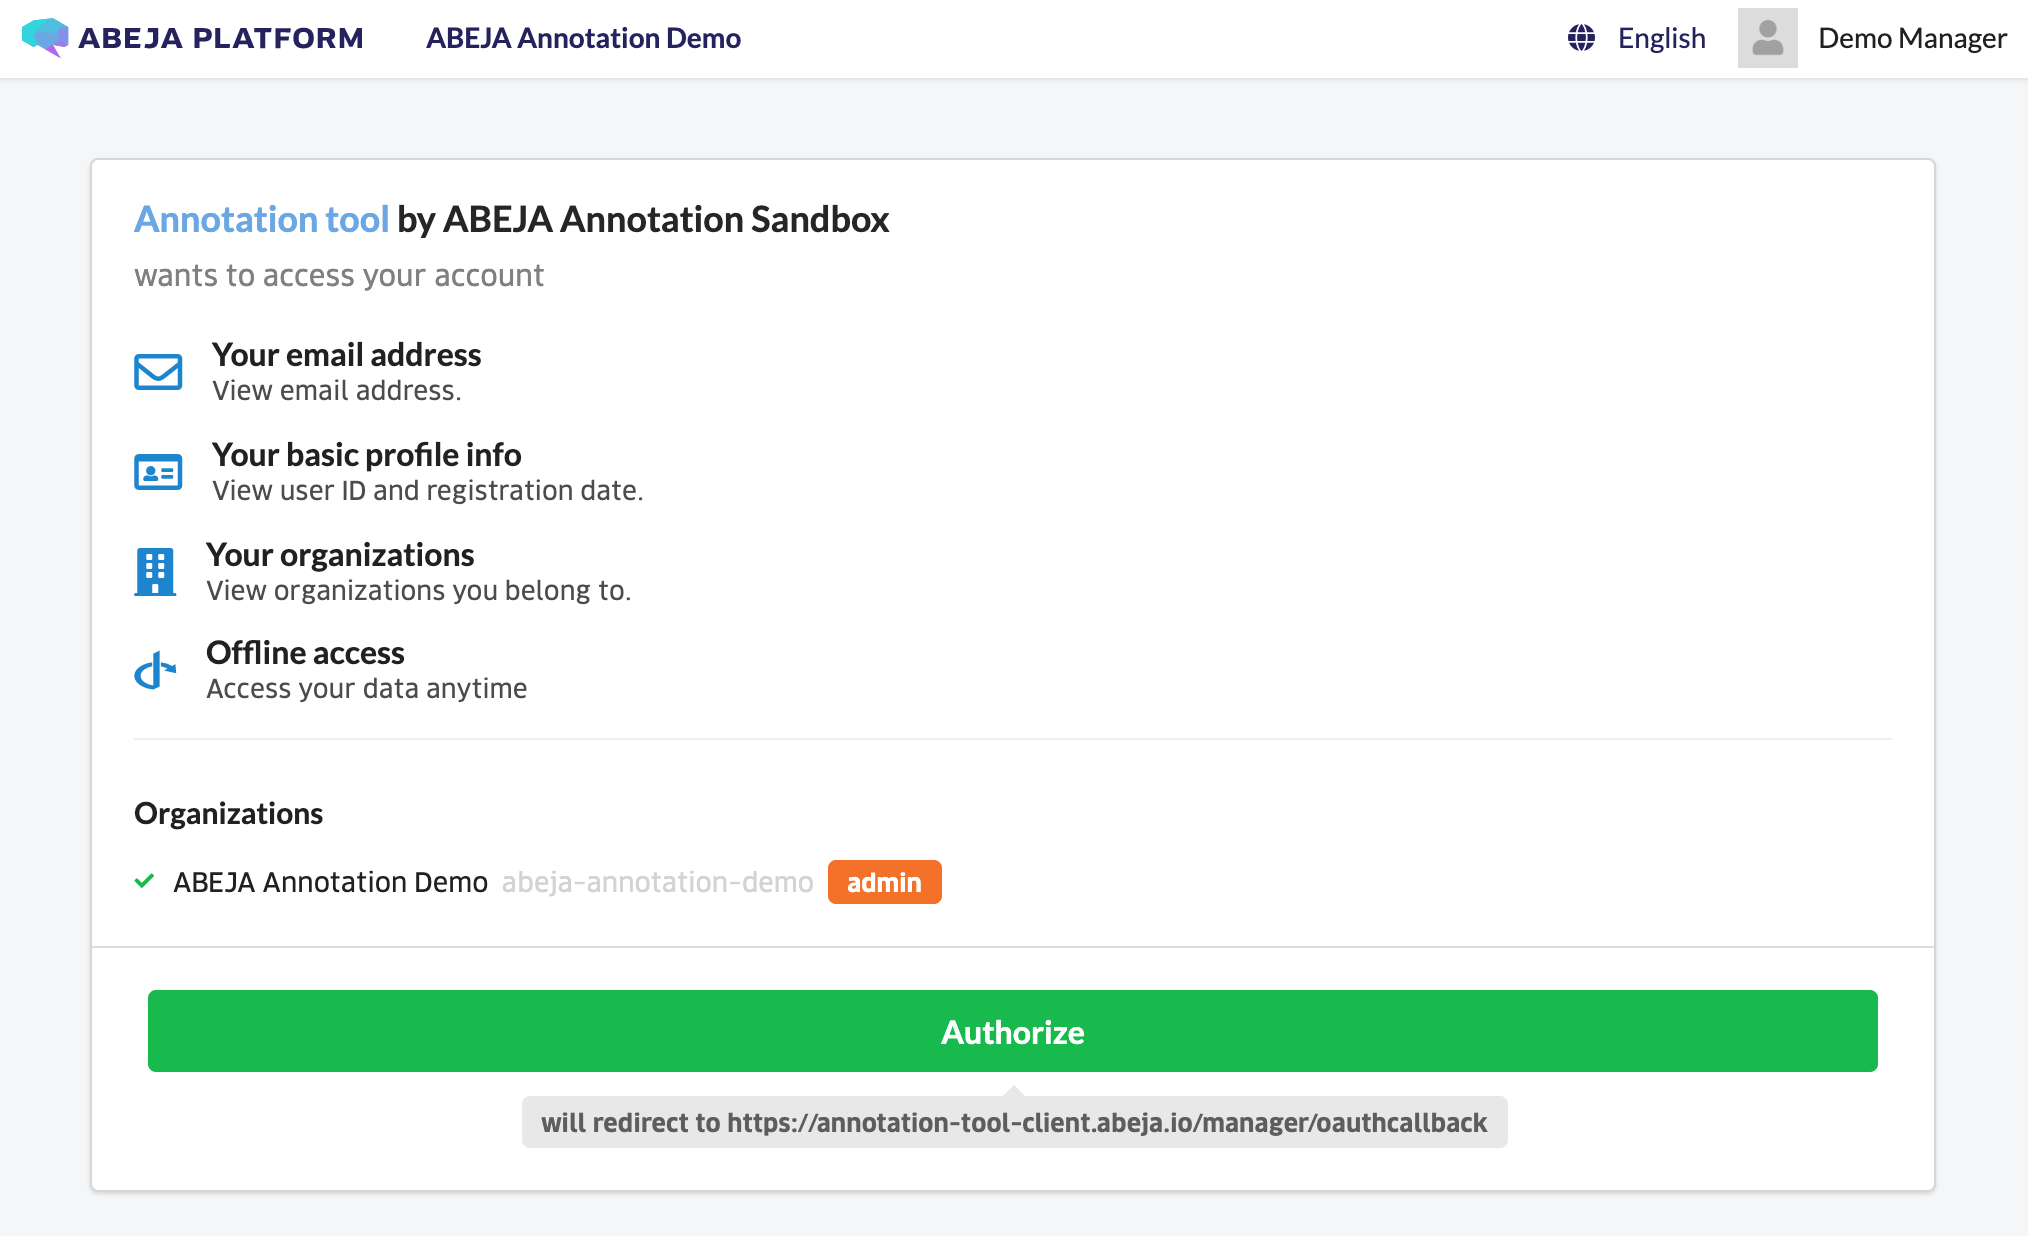Click the Demo Manager profile icon

[x=1770, y=38]
